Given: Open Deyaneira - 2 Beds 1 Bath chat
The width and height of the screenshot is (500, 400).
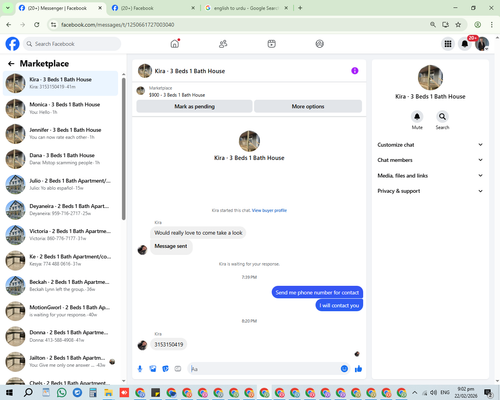Looking at the screenshot, I should click(x=60, y=210).
